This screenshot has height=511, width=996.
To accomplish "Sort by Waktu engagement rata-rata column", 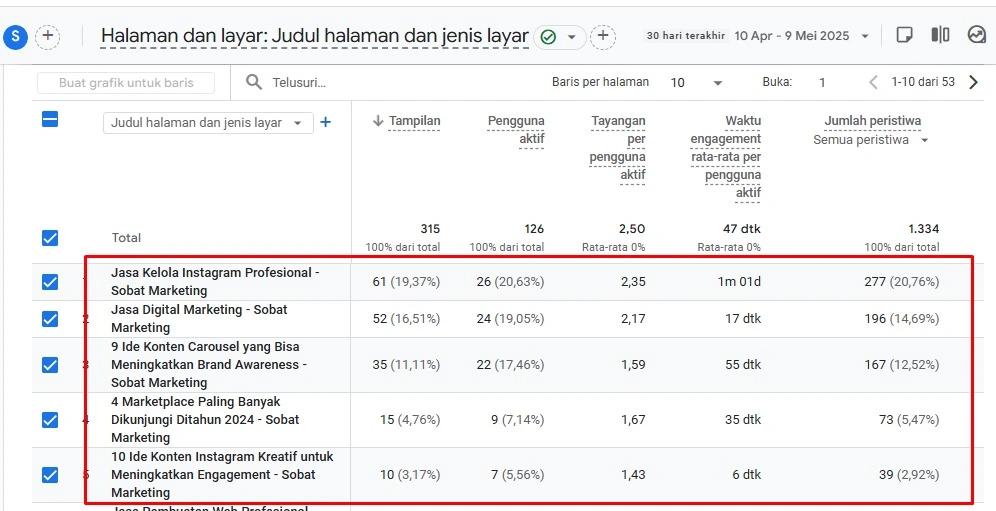I will [726, 156].
